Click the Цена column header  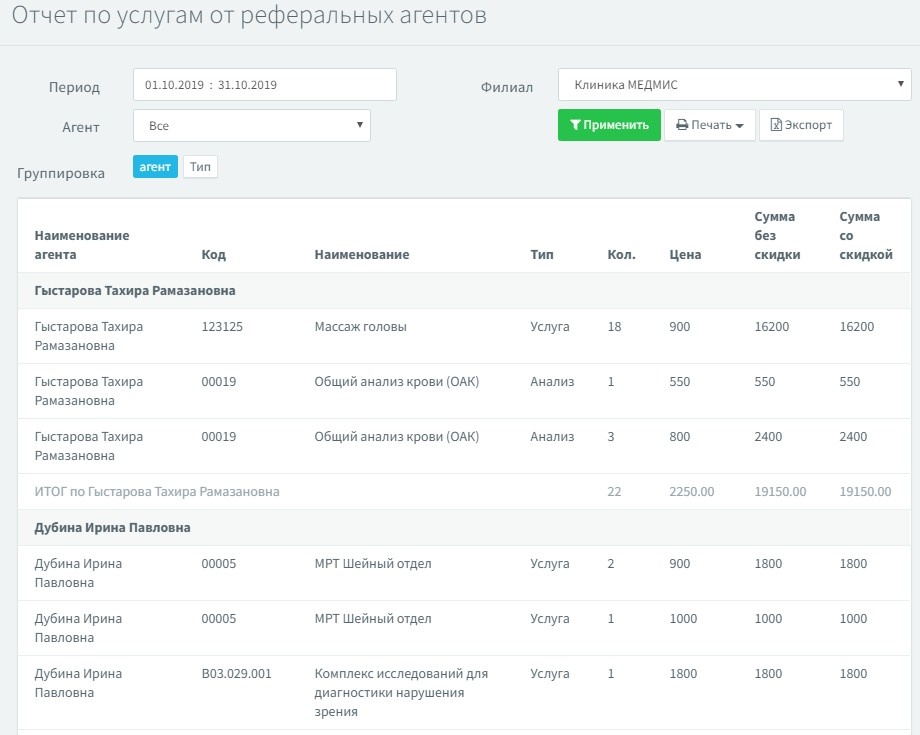pos(685,255)
